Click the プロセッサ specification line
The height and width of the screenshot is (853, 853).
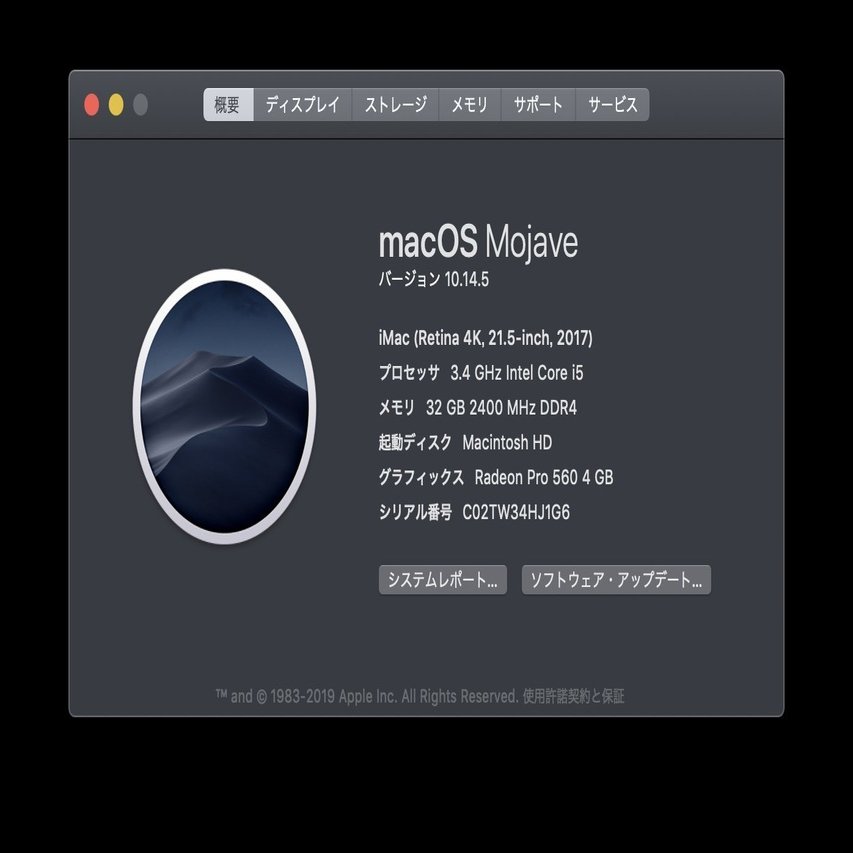(x=482, y=372)
